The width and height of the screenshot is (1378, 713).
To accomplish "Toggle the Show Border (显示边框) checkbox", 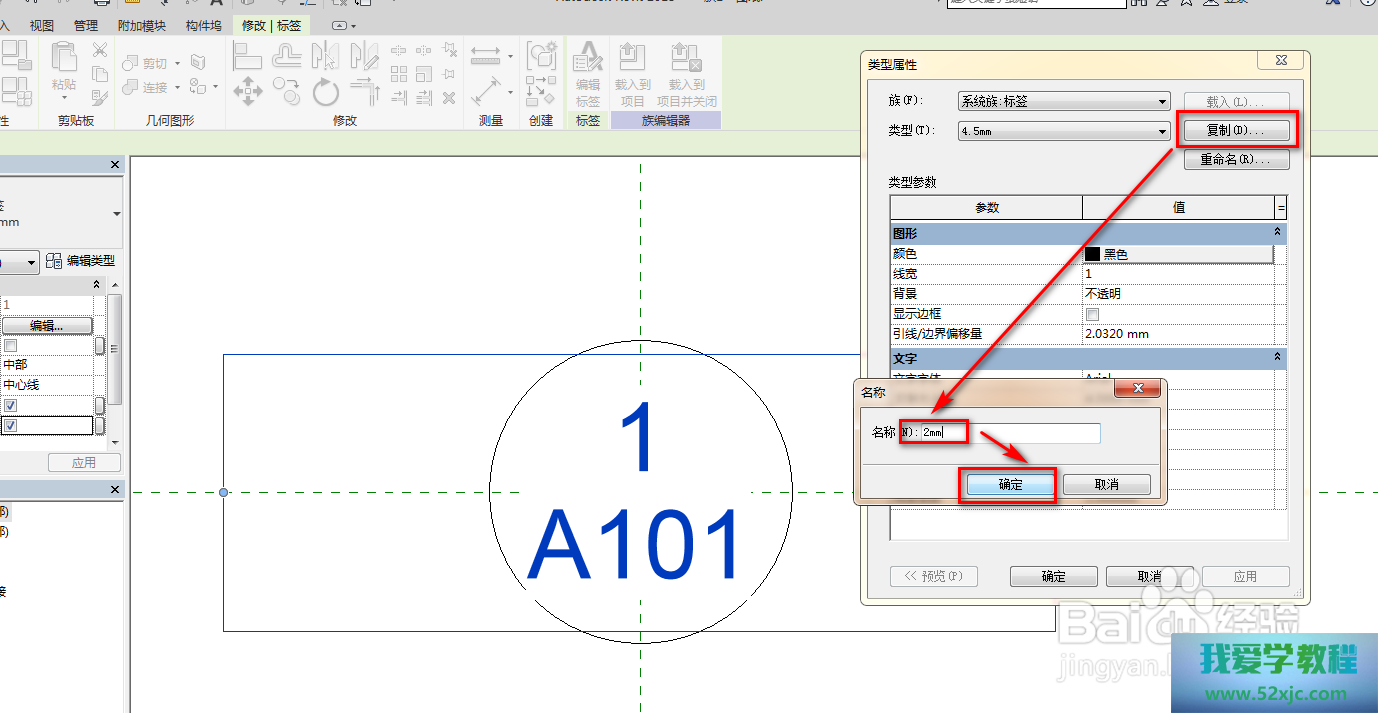I will coord(1092,314).
